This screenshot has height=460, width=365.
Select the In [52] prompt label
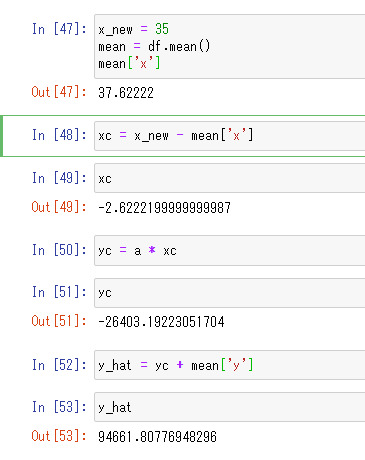(59, 365)
